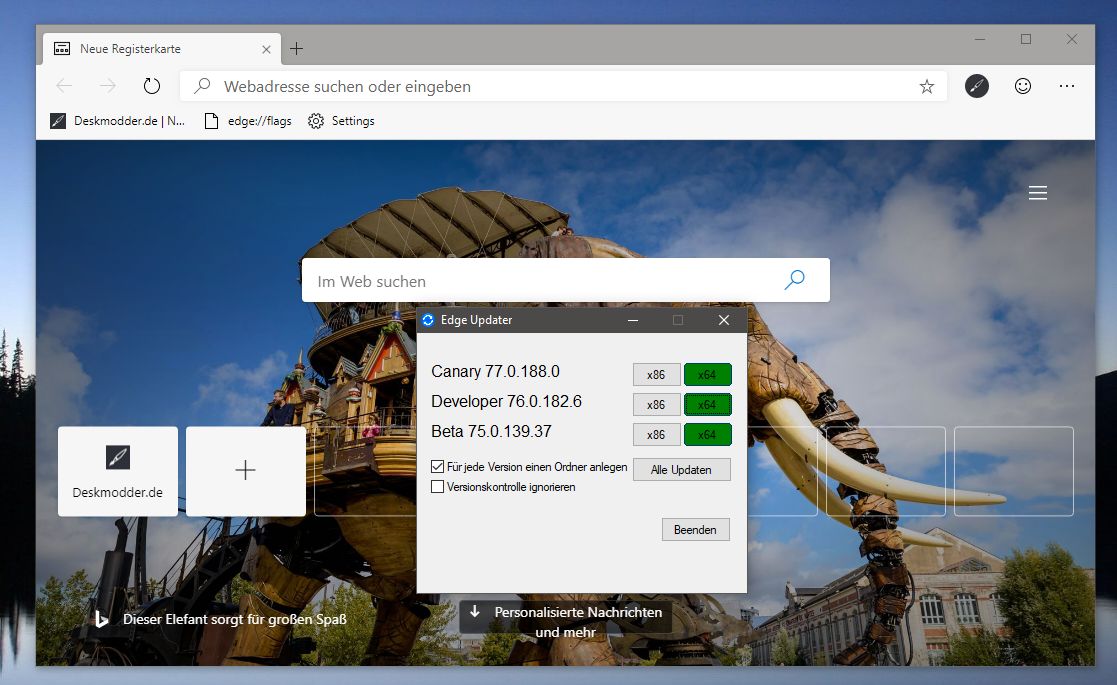The height and width of the screenshot is (685, 1117).
Task: Minimize the Edge browser window
Action: tap(980, 39)
